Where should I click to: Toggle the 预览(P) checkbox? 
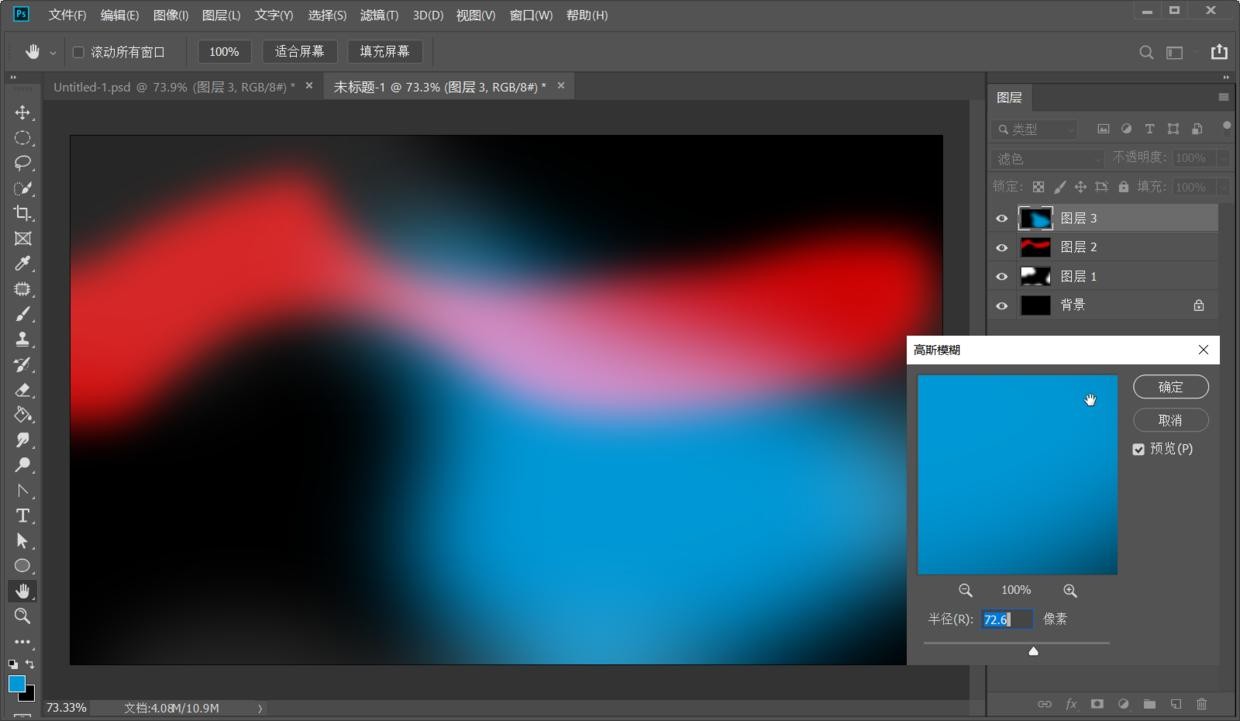coord(1138,449)
